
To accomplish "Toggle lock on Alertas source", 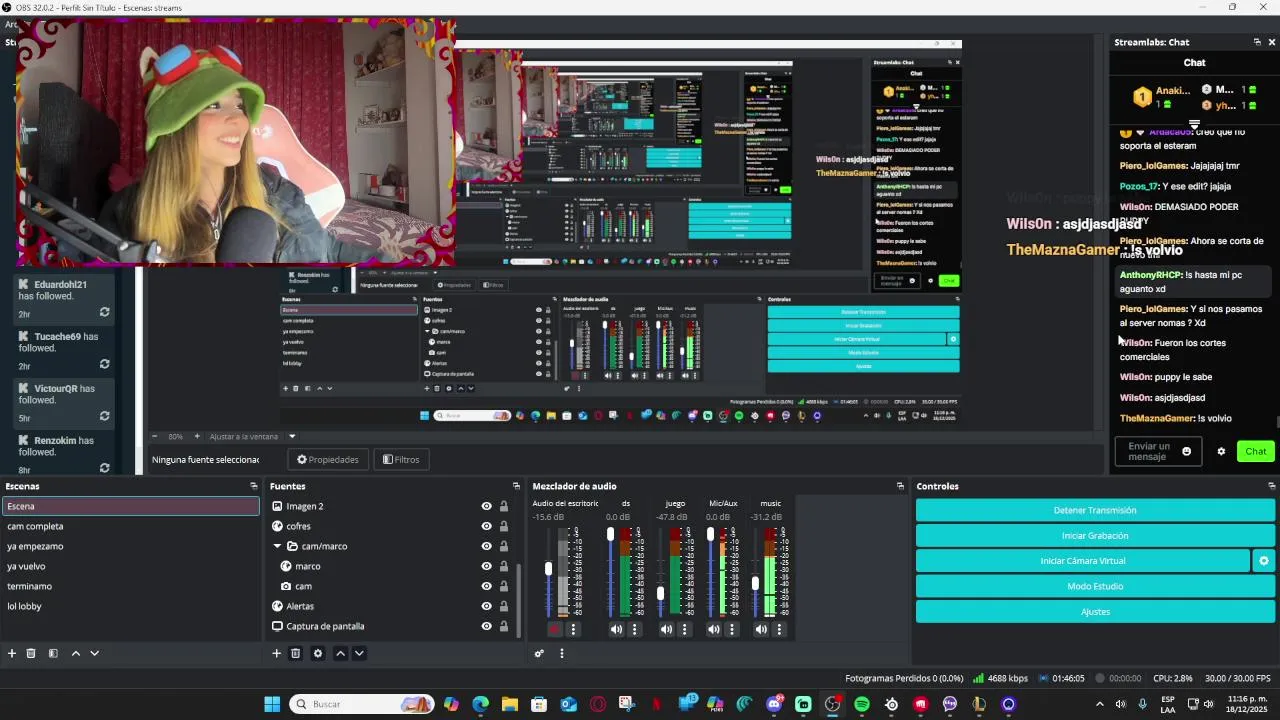I will pyautogui.click(x=504, y=606).
